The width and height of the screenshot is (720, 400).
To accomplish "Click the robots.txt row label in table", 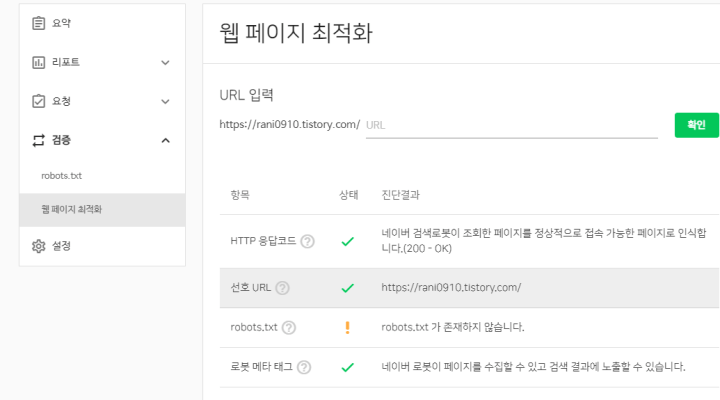I will point(254,327).
